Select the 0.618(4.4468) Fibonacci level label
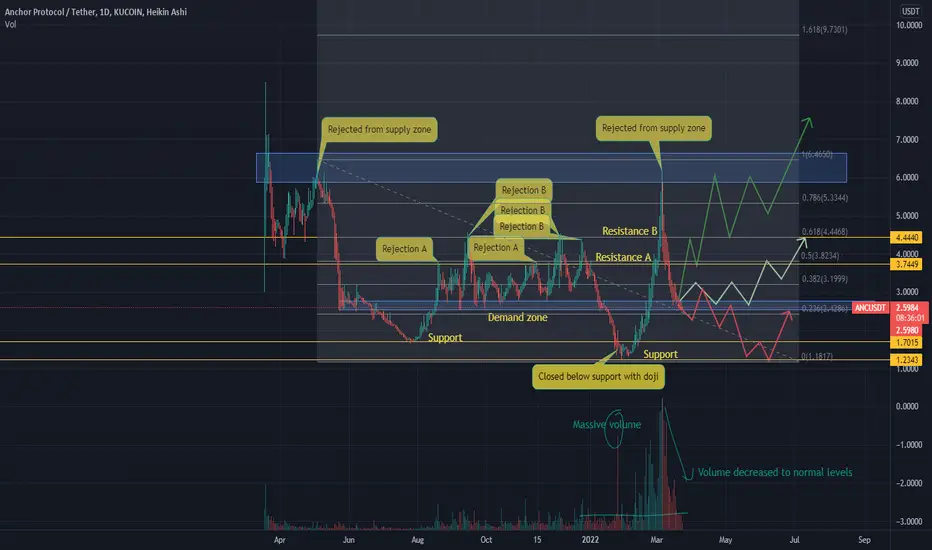The height and width of the screenshot is (550, 932). [x=824, y=232]
